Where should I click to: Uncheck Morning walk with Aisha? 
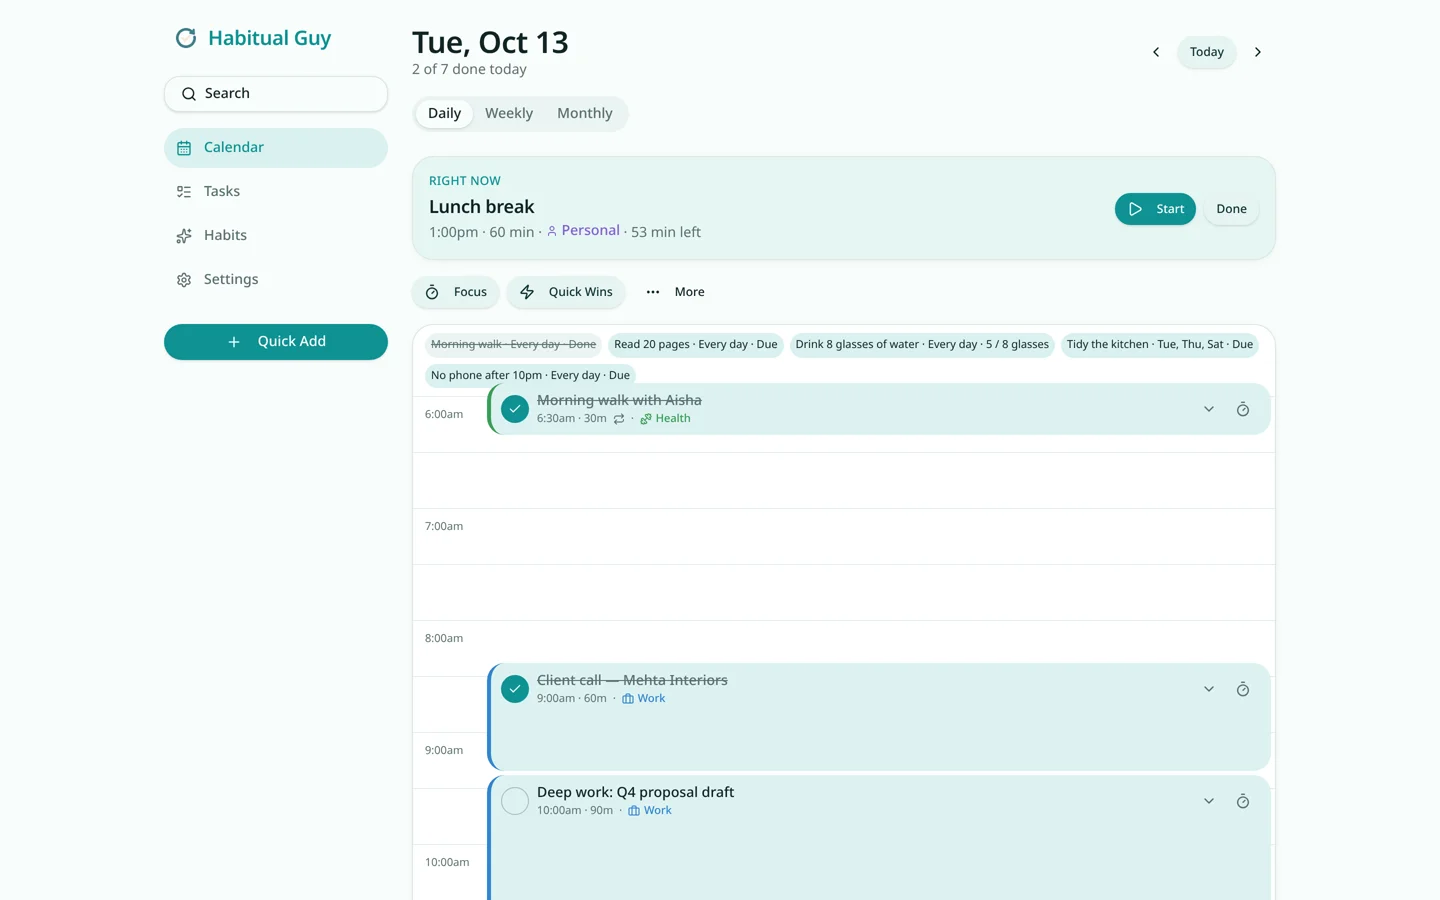click(515, 409)
